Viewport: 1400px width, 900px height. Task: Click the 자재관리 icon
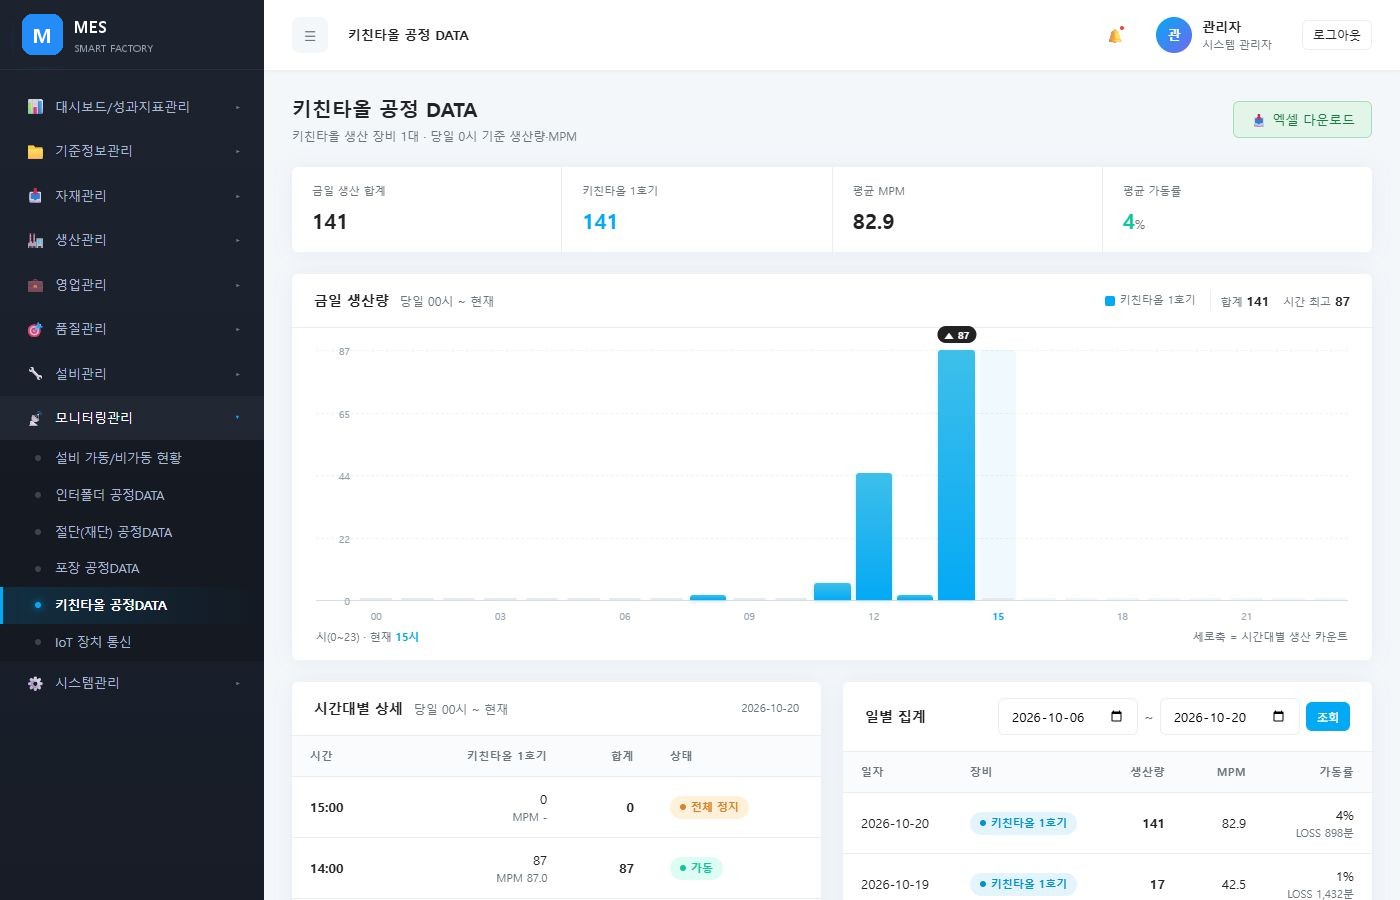point(35,196)
